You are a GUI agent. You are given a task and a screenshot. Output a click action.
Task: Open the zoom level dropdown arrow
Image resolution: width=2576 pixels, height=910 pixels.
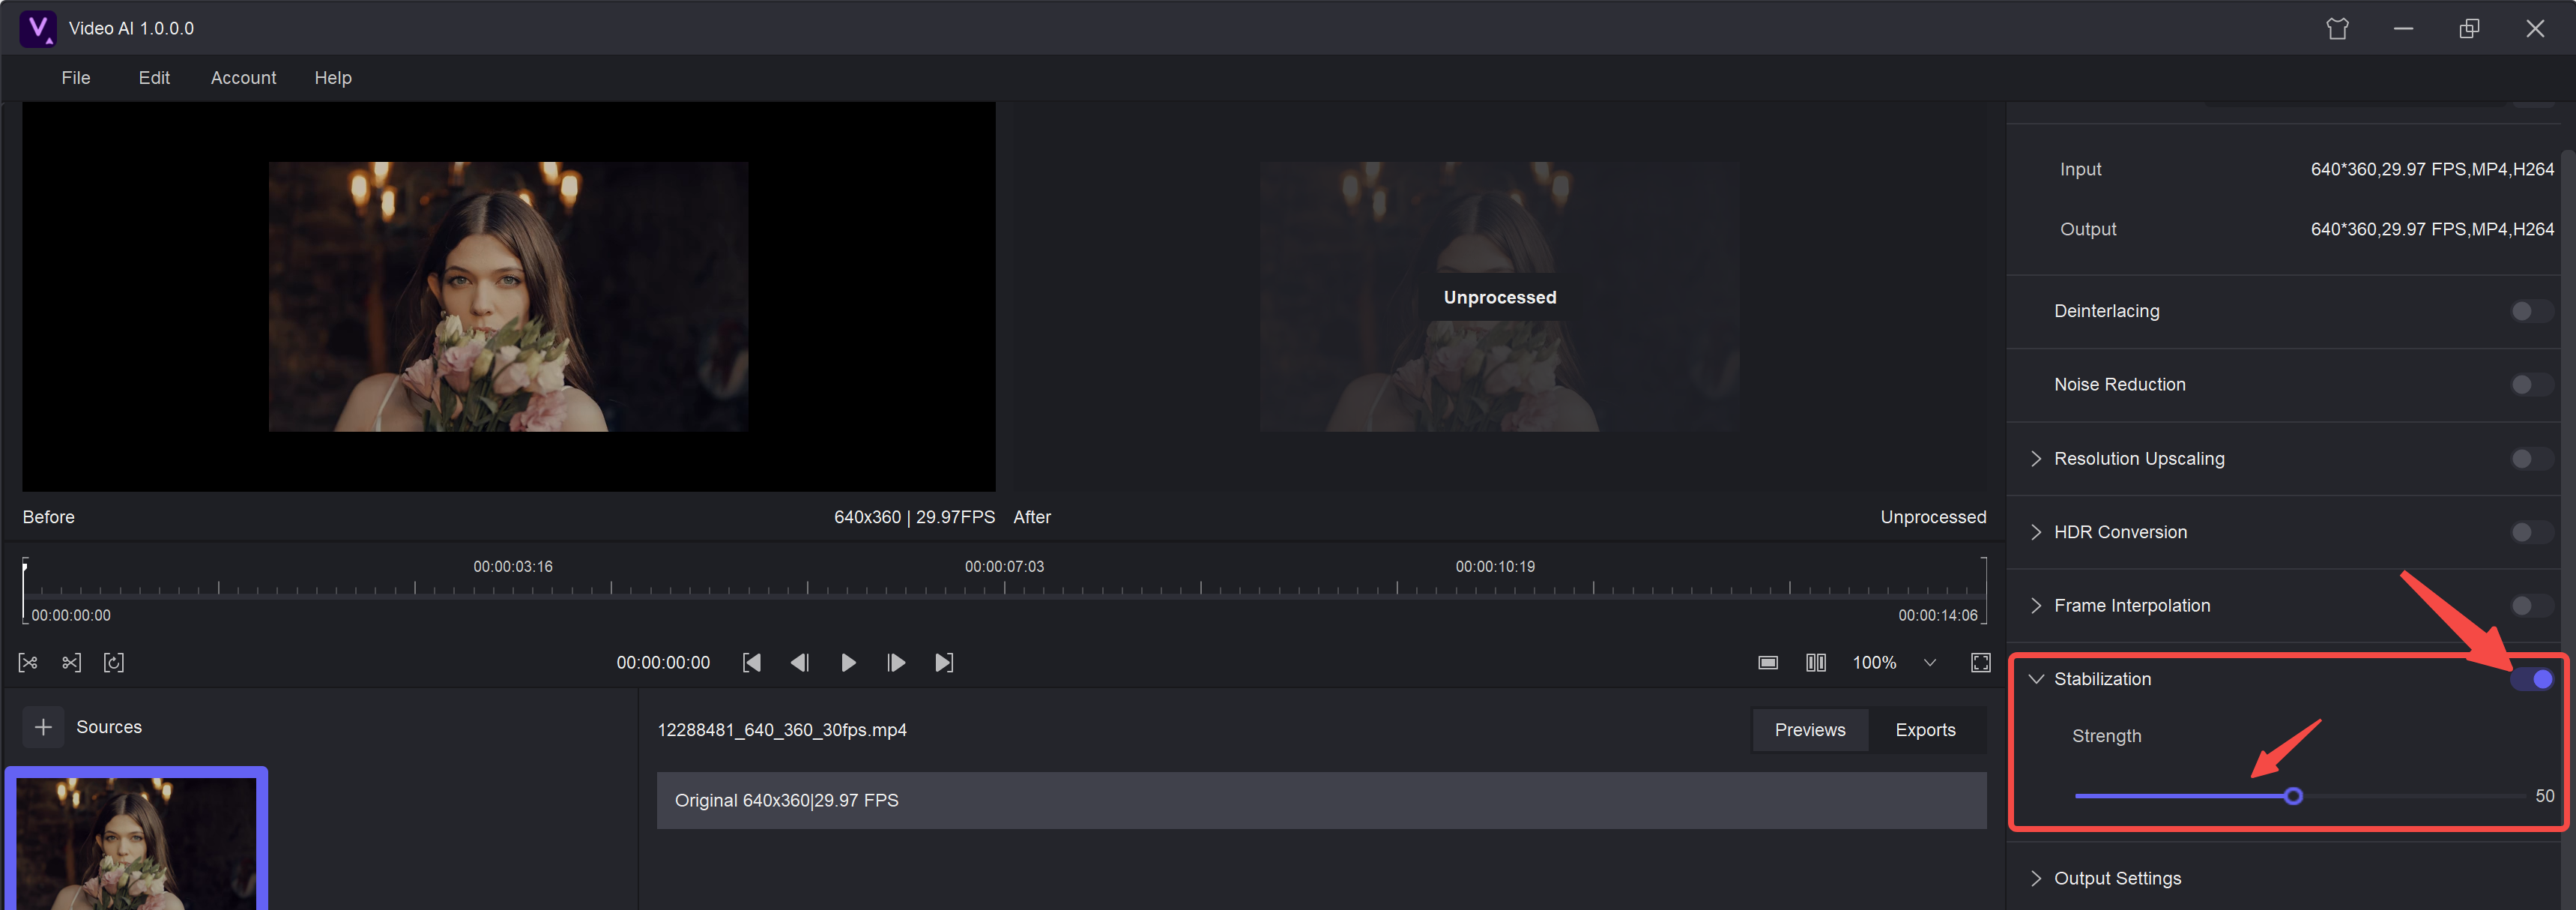click(1930, 663)
